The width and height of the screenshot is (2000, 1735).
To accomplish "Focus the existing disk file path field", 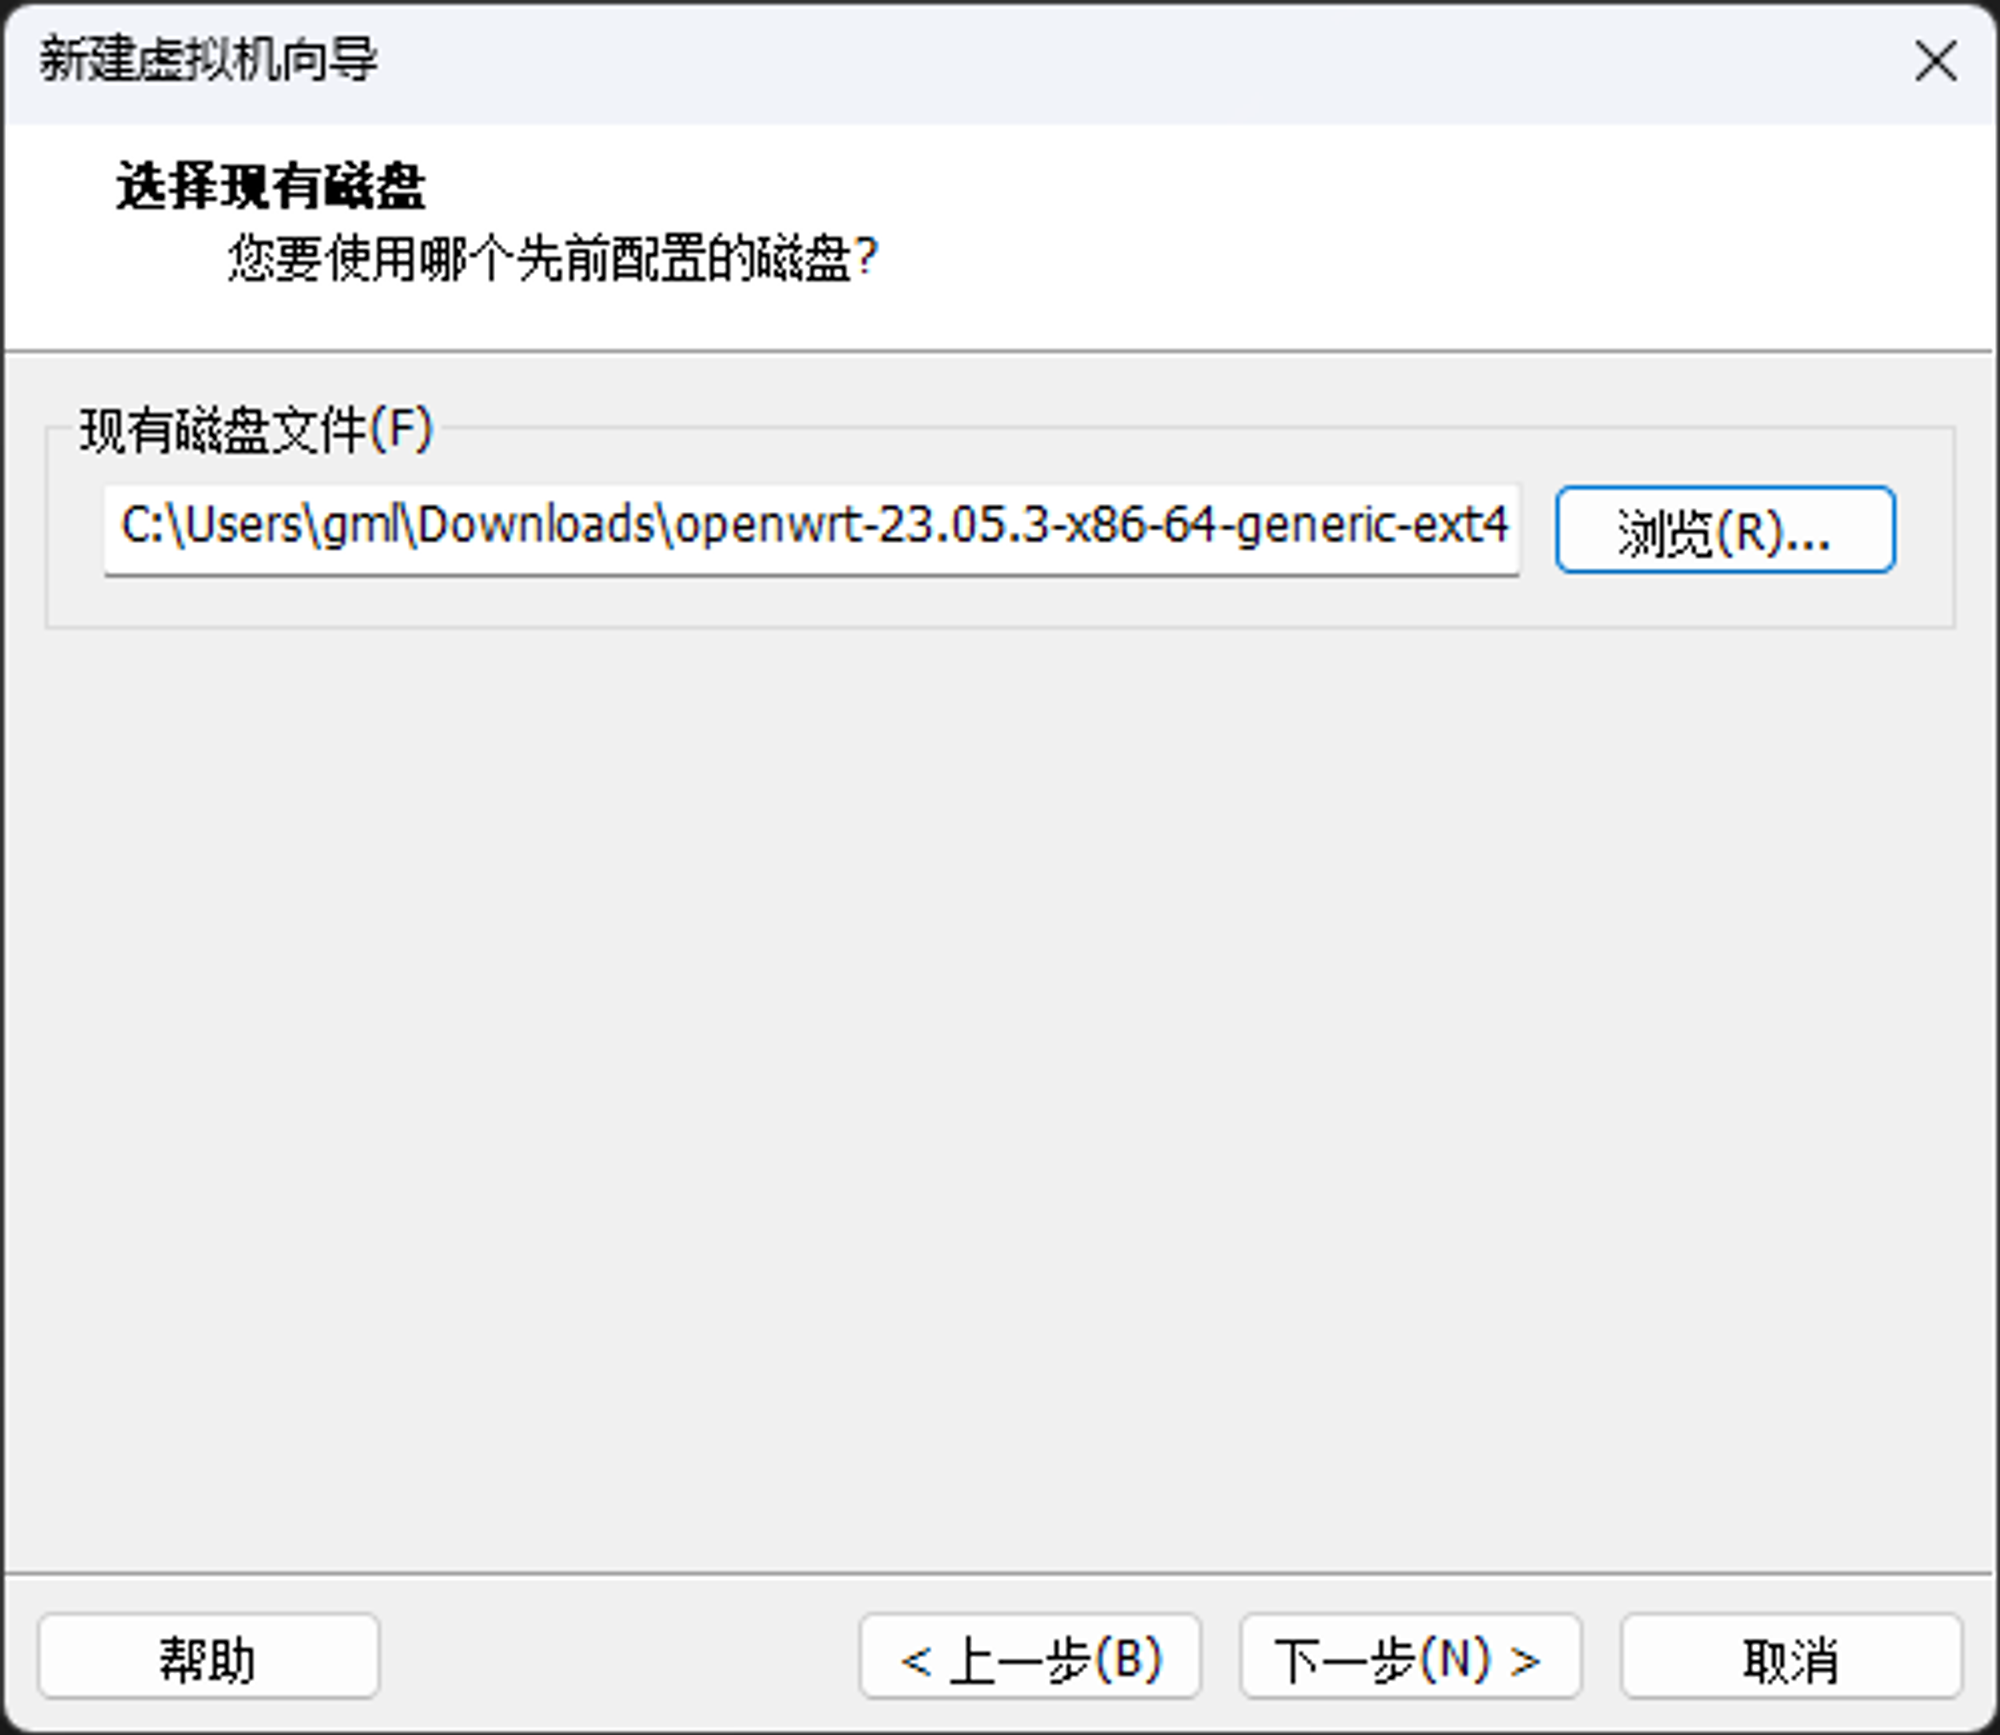I will coord(810,530).
